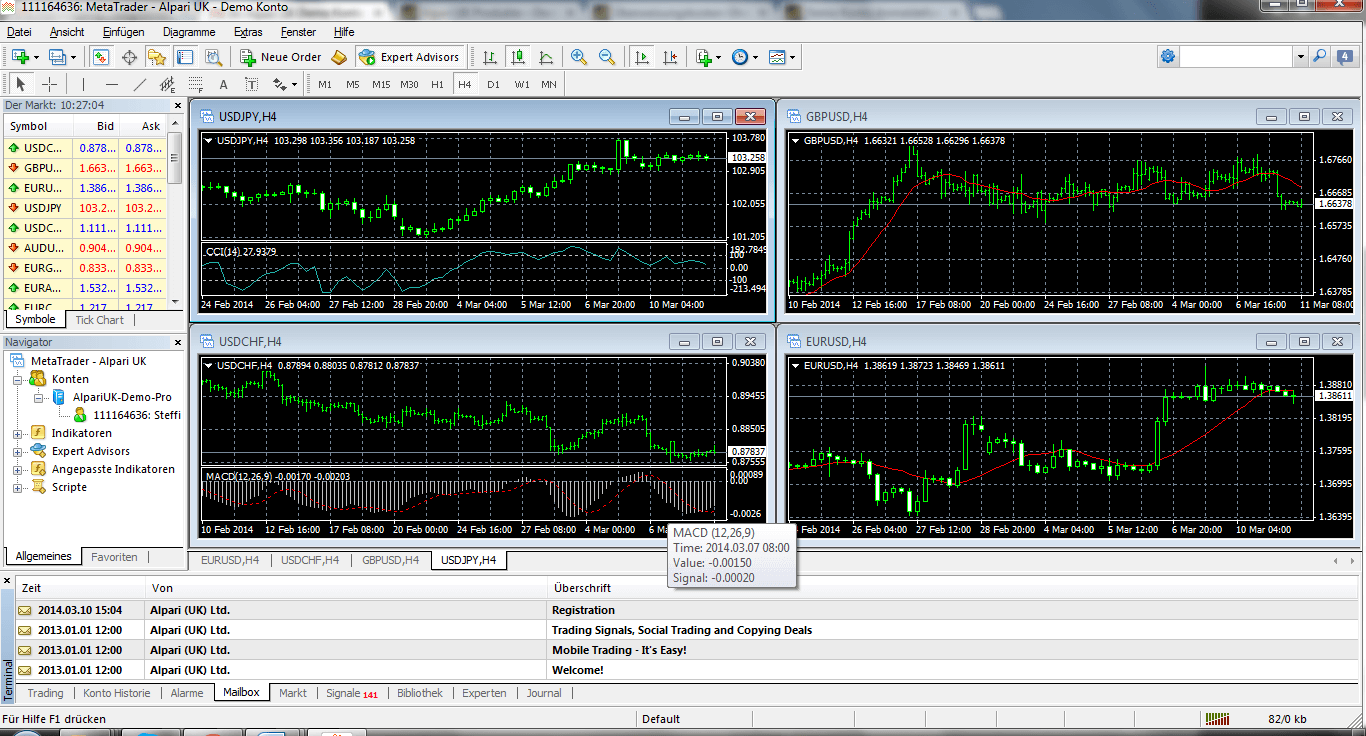The height and width of the screenshot is (736, 1366).
Task: Switch timeframe to H1
Action: pos(437,84)
